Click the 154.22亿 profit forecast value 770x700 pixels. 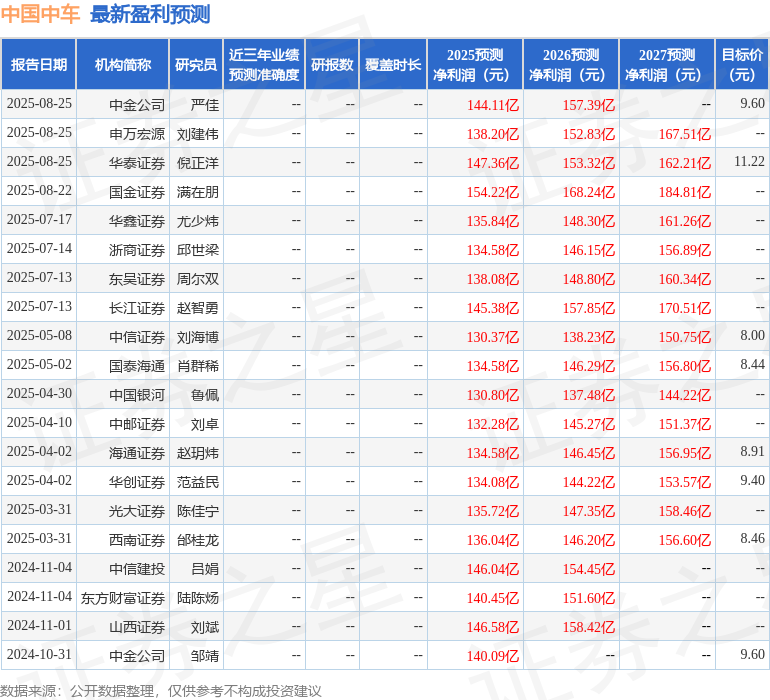pos(493,192)
